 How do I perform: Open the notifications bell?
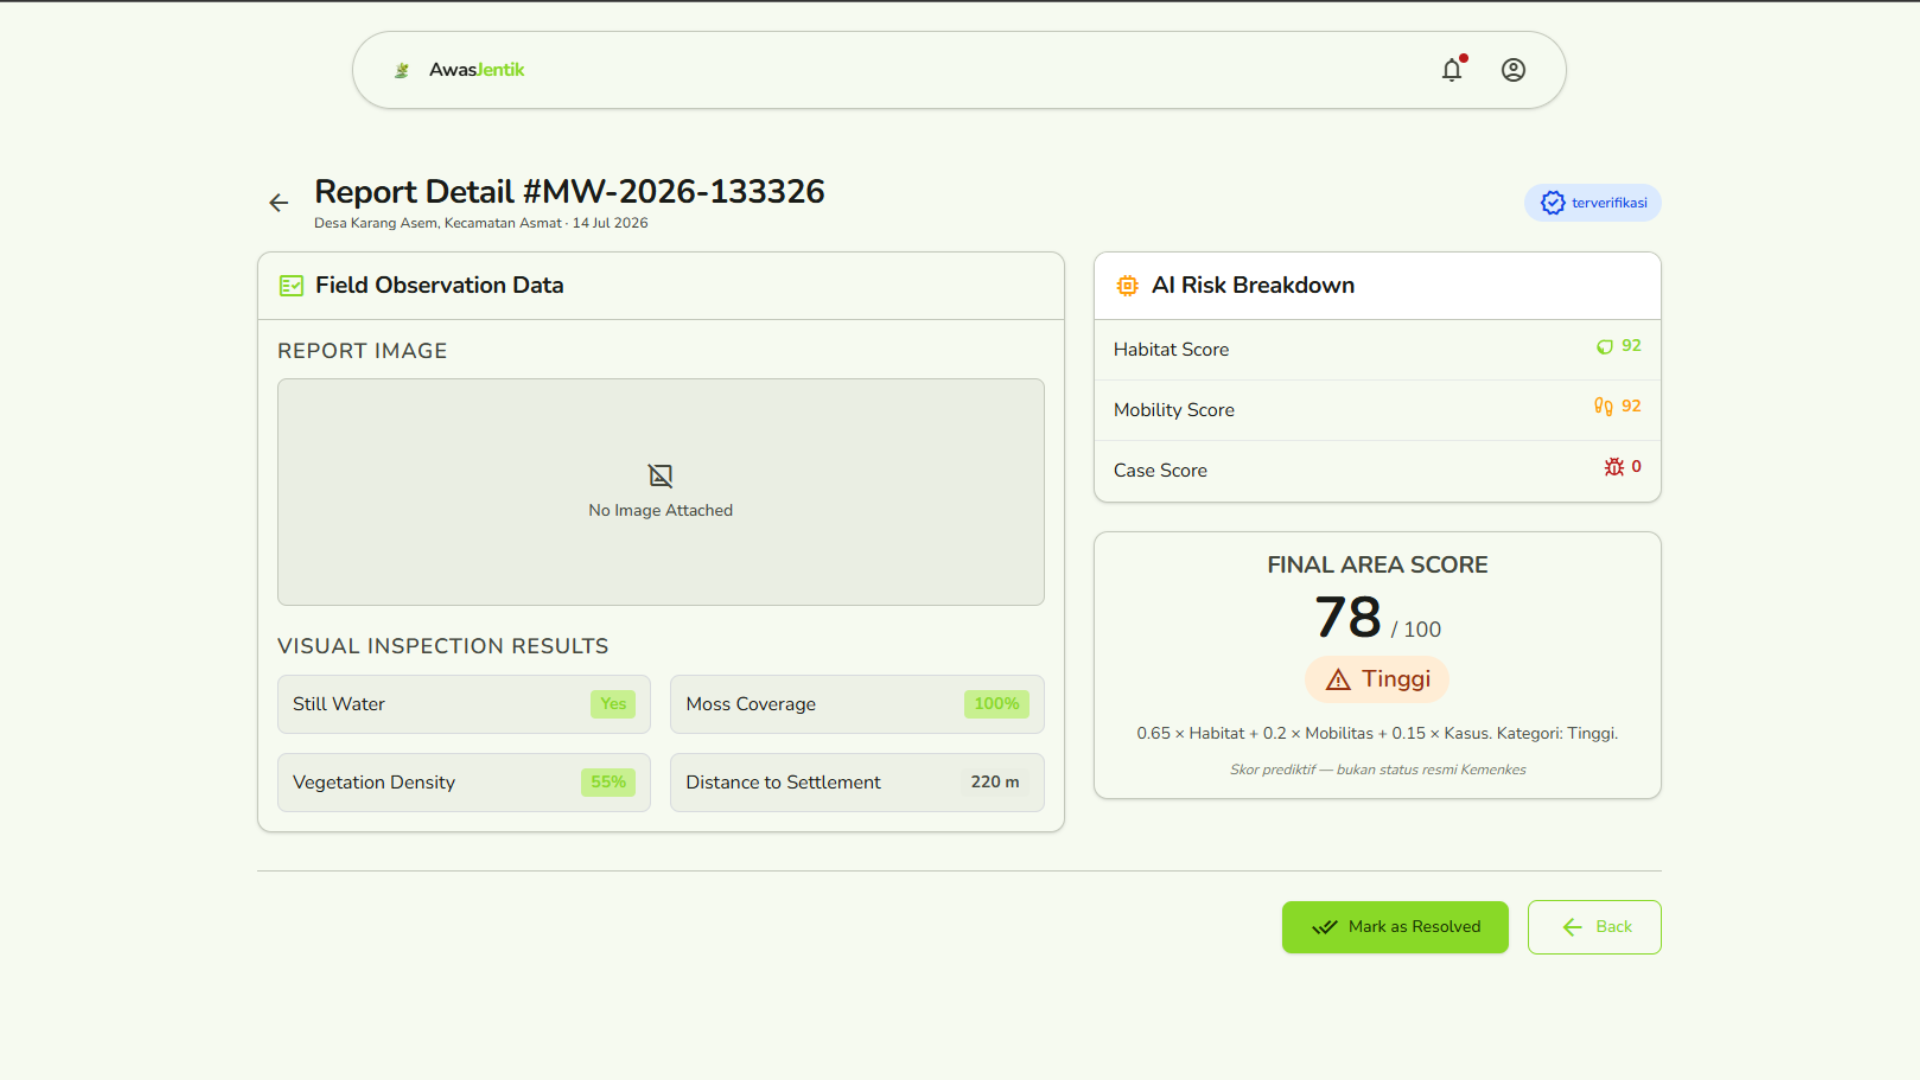pyautogui.click(x=1452, y=70)
